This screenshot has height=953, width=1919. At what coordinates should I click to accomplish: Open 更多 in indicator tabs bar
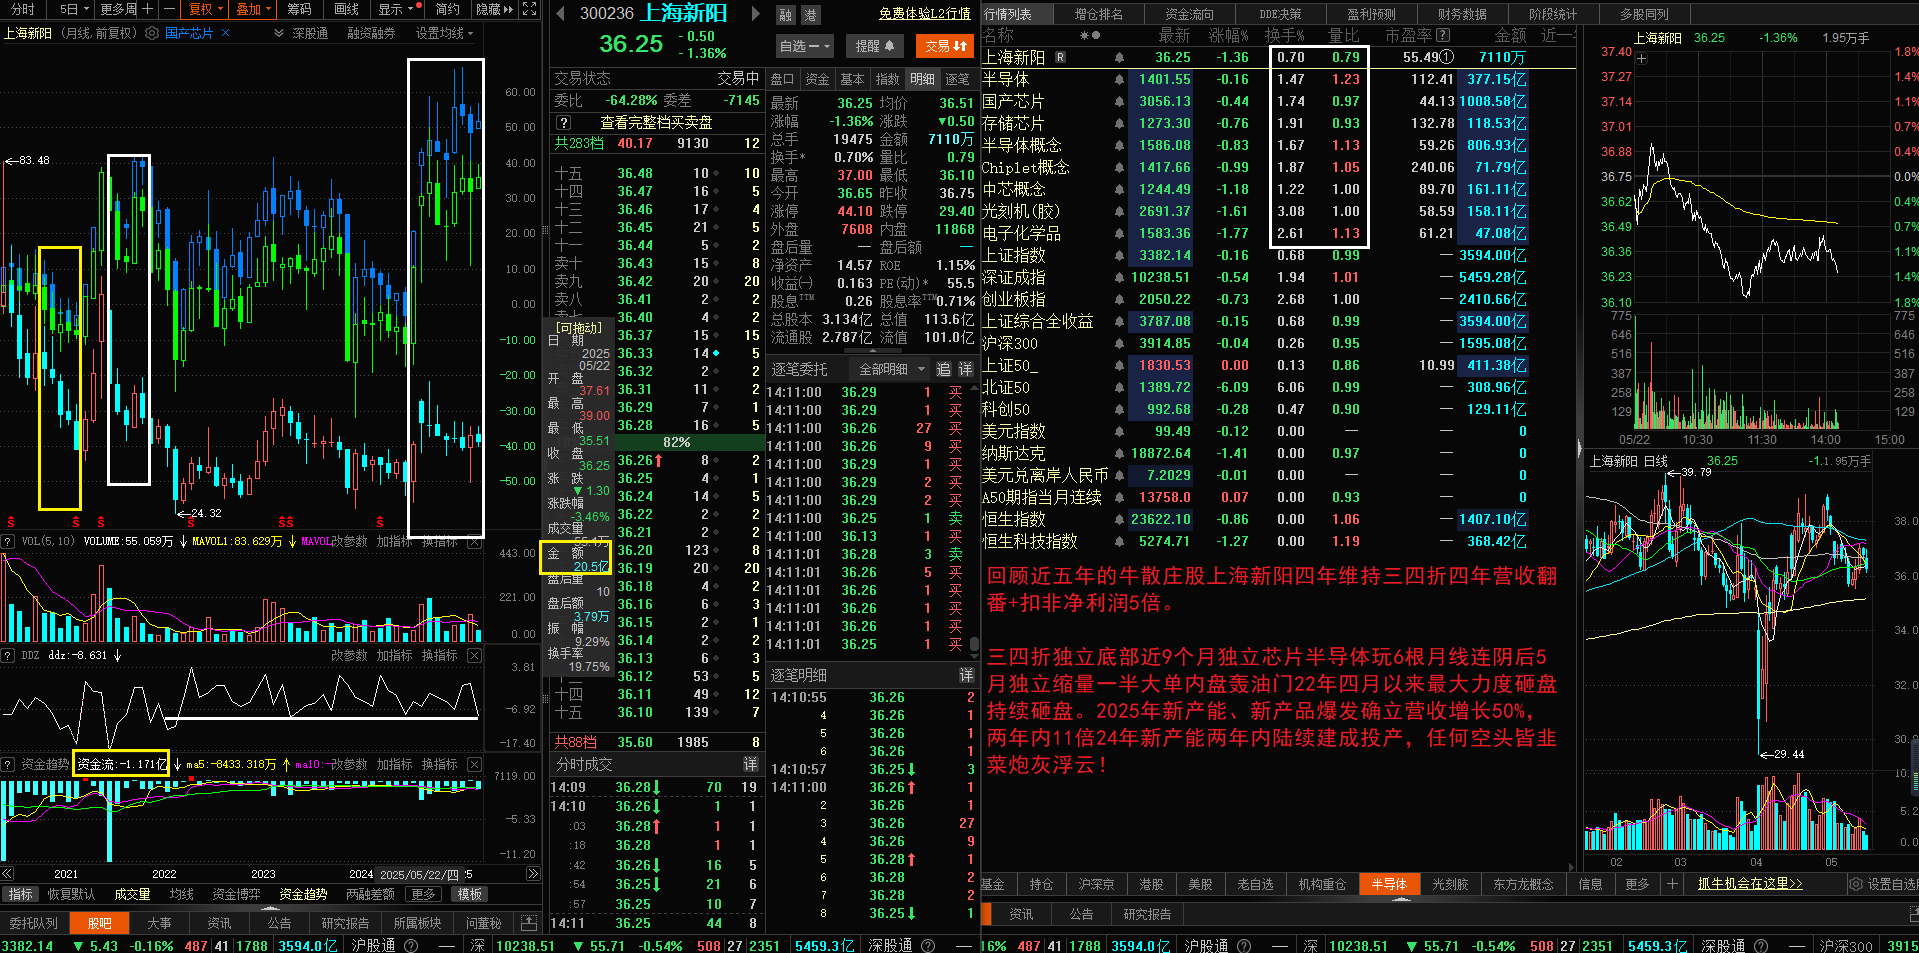(x=424, y=894)
